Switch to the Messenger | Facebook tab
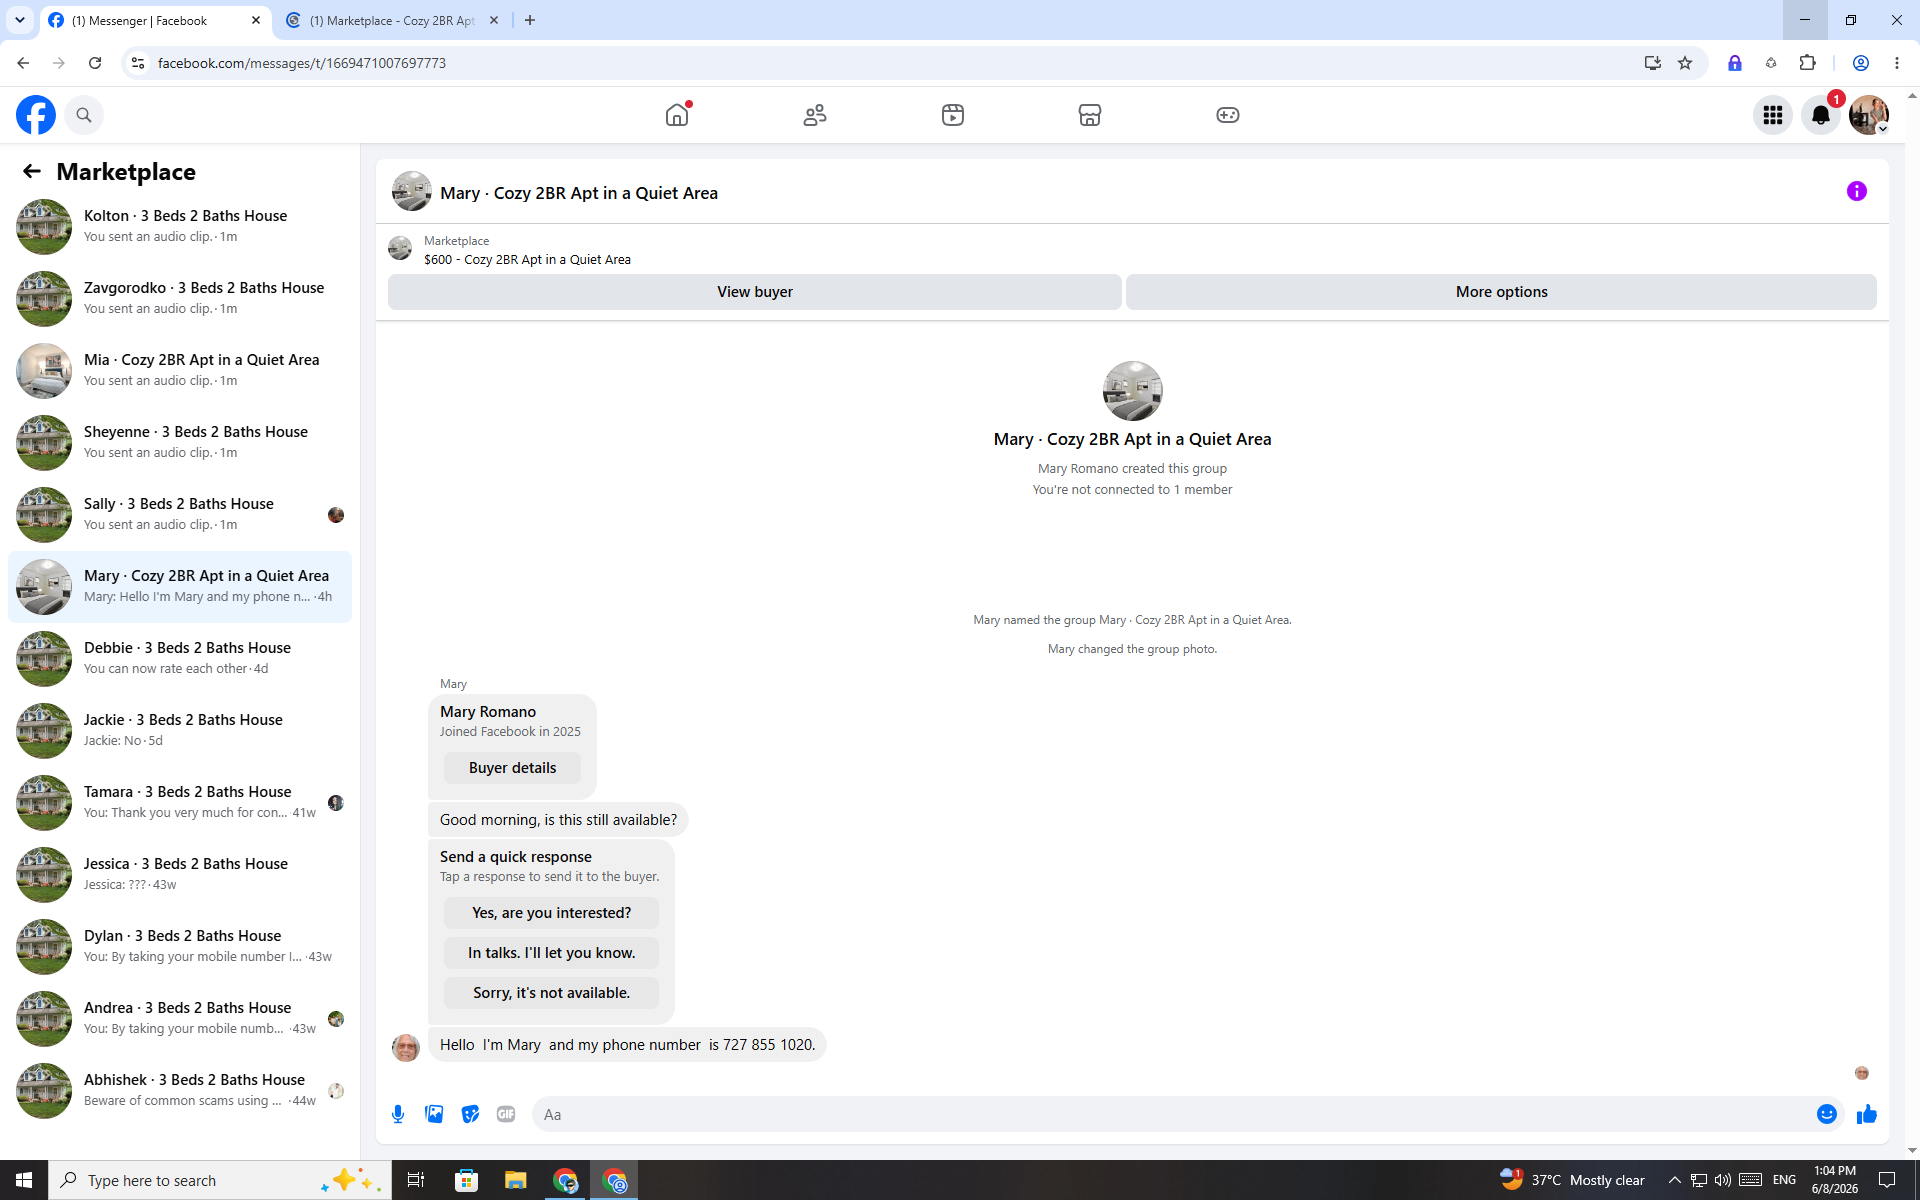This screenshot has width=1920, height=1200. tap(155, 20)
